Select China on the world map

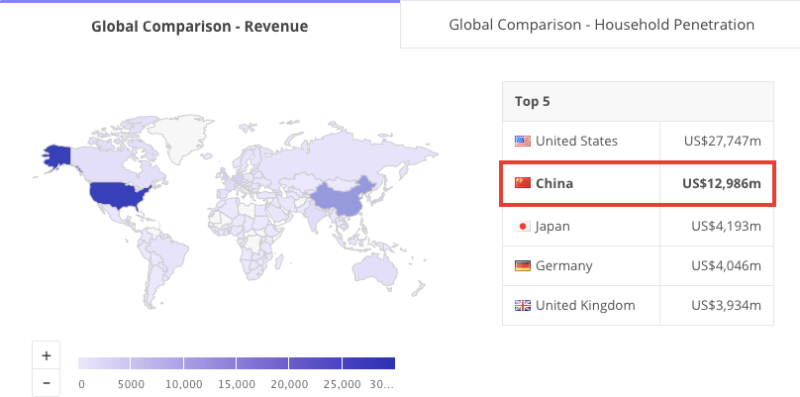339,197
